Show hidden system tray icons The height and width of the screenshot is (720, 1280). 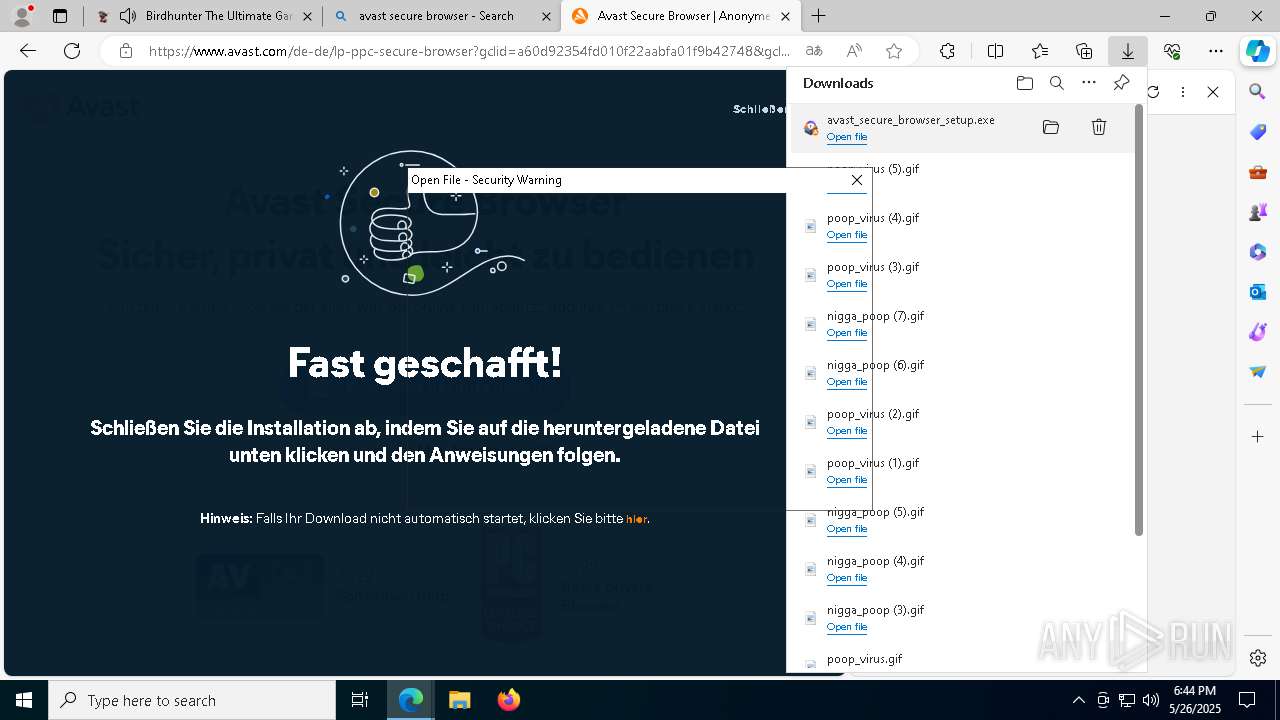tap(1078, 700)
